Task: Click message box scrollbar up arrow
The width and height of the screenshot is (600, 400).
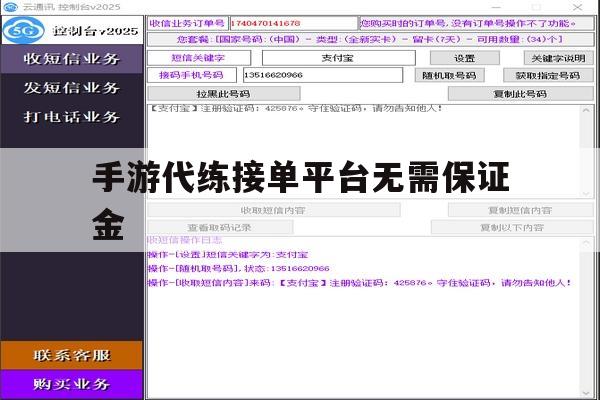Action: 586,110
